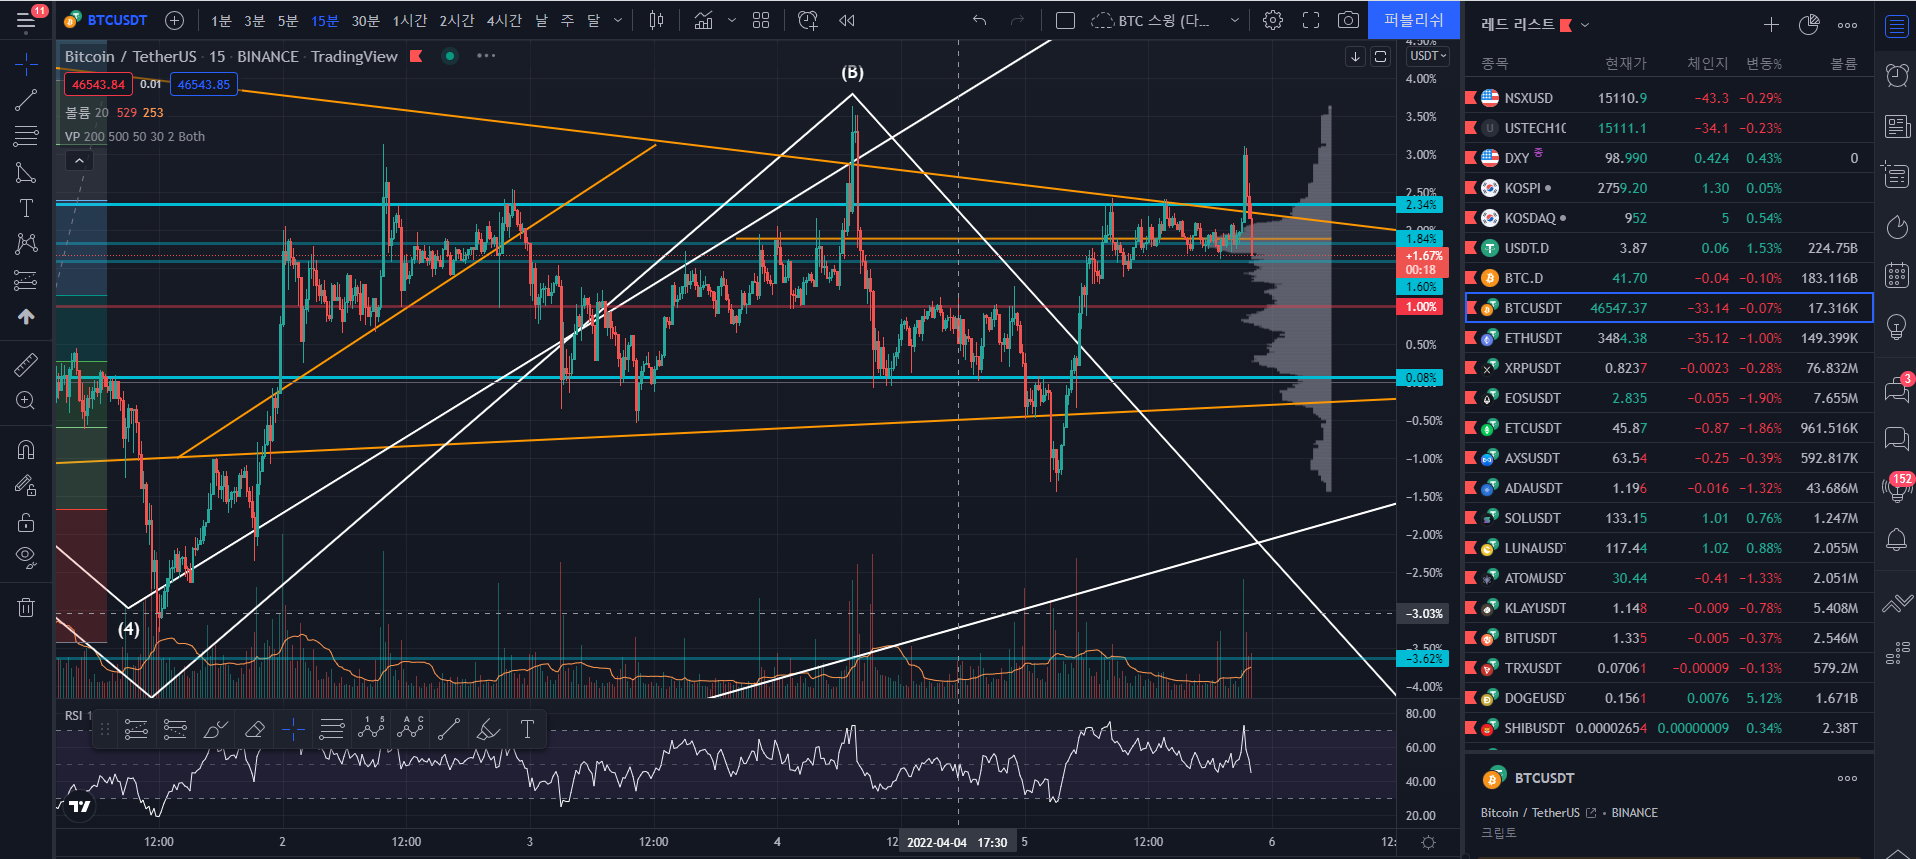Image resolution: width=1916 pixels, height=859 pixels.
Task: Undo the last chart action
Action: (x=979, y=20)
